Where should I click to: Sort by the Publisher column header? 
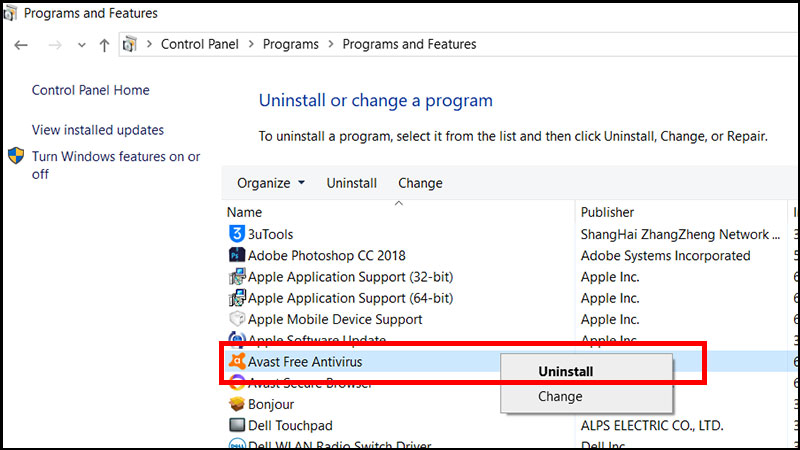tap(608, 212)
